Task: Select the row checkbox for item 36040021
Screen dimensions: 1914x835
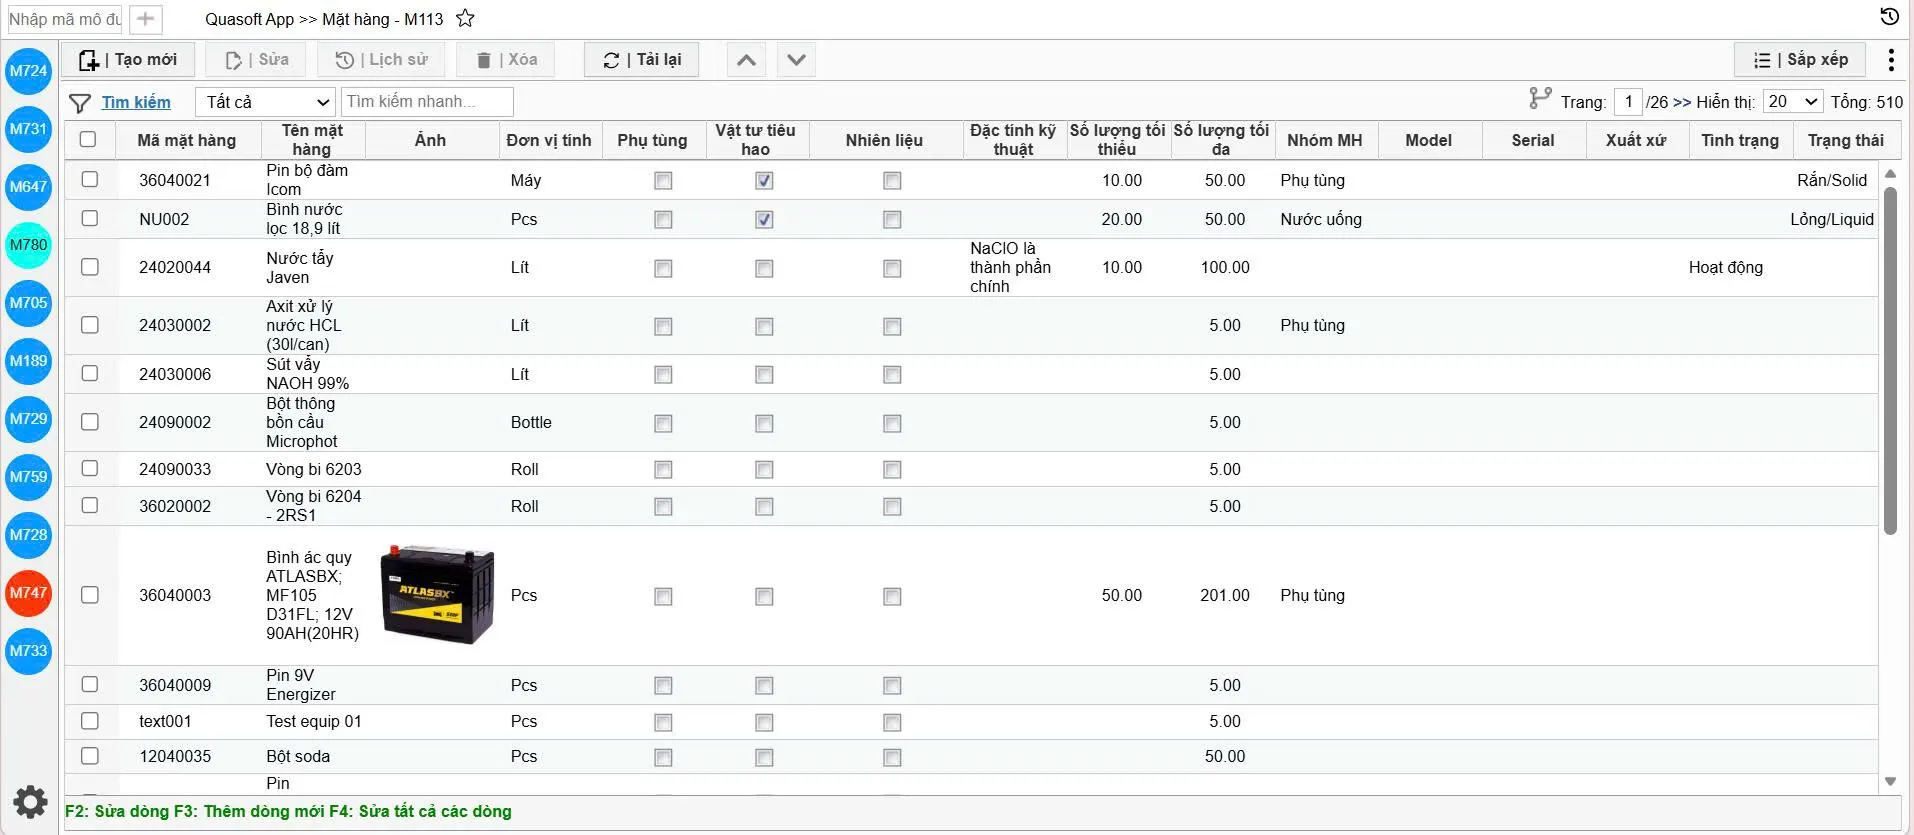Action: pyautogui.click(x=90, y=179)
